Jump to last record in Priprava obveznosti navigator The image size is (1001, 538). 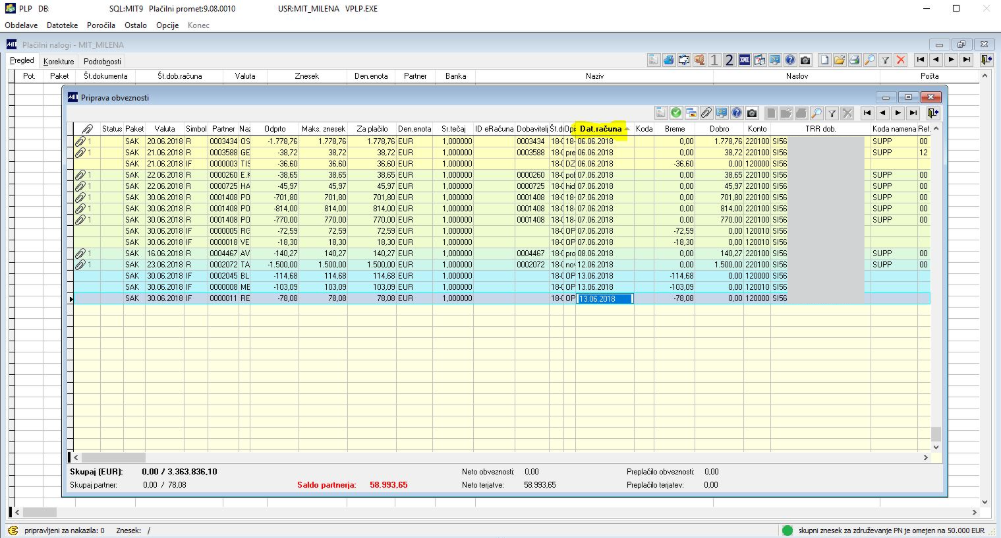(913, 113)
